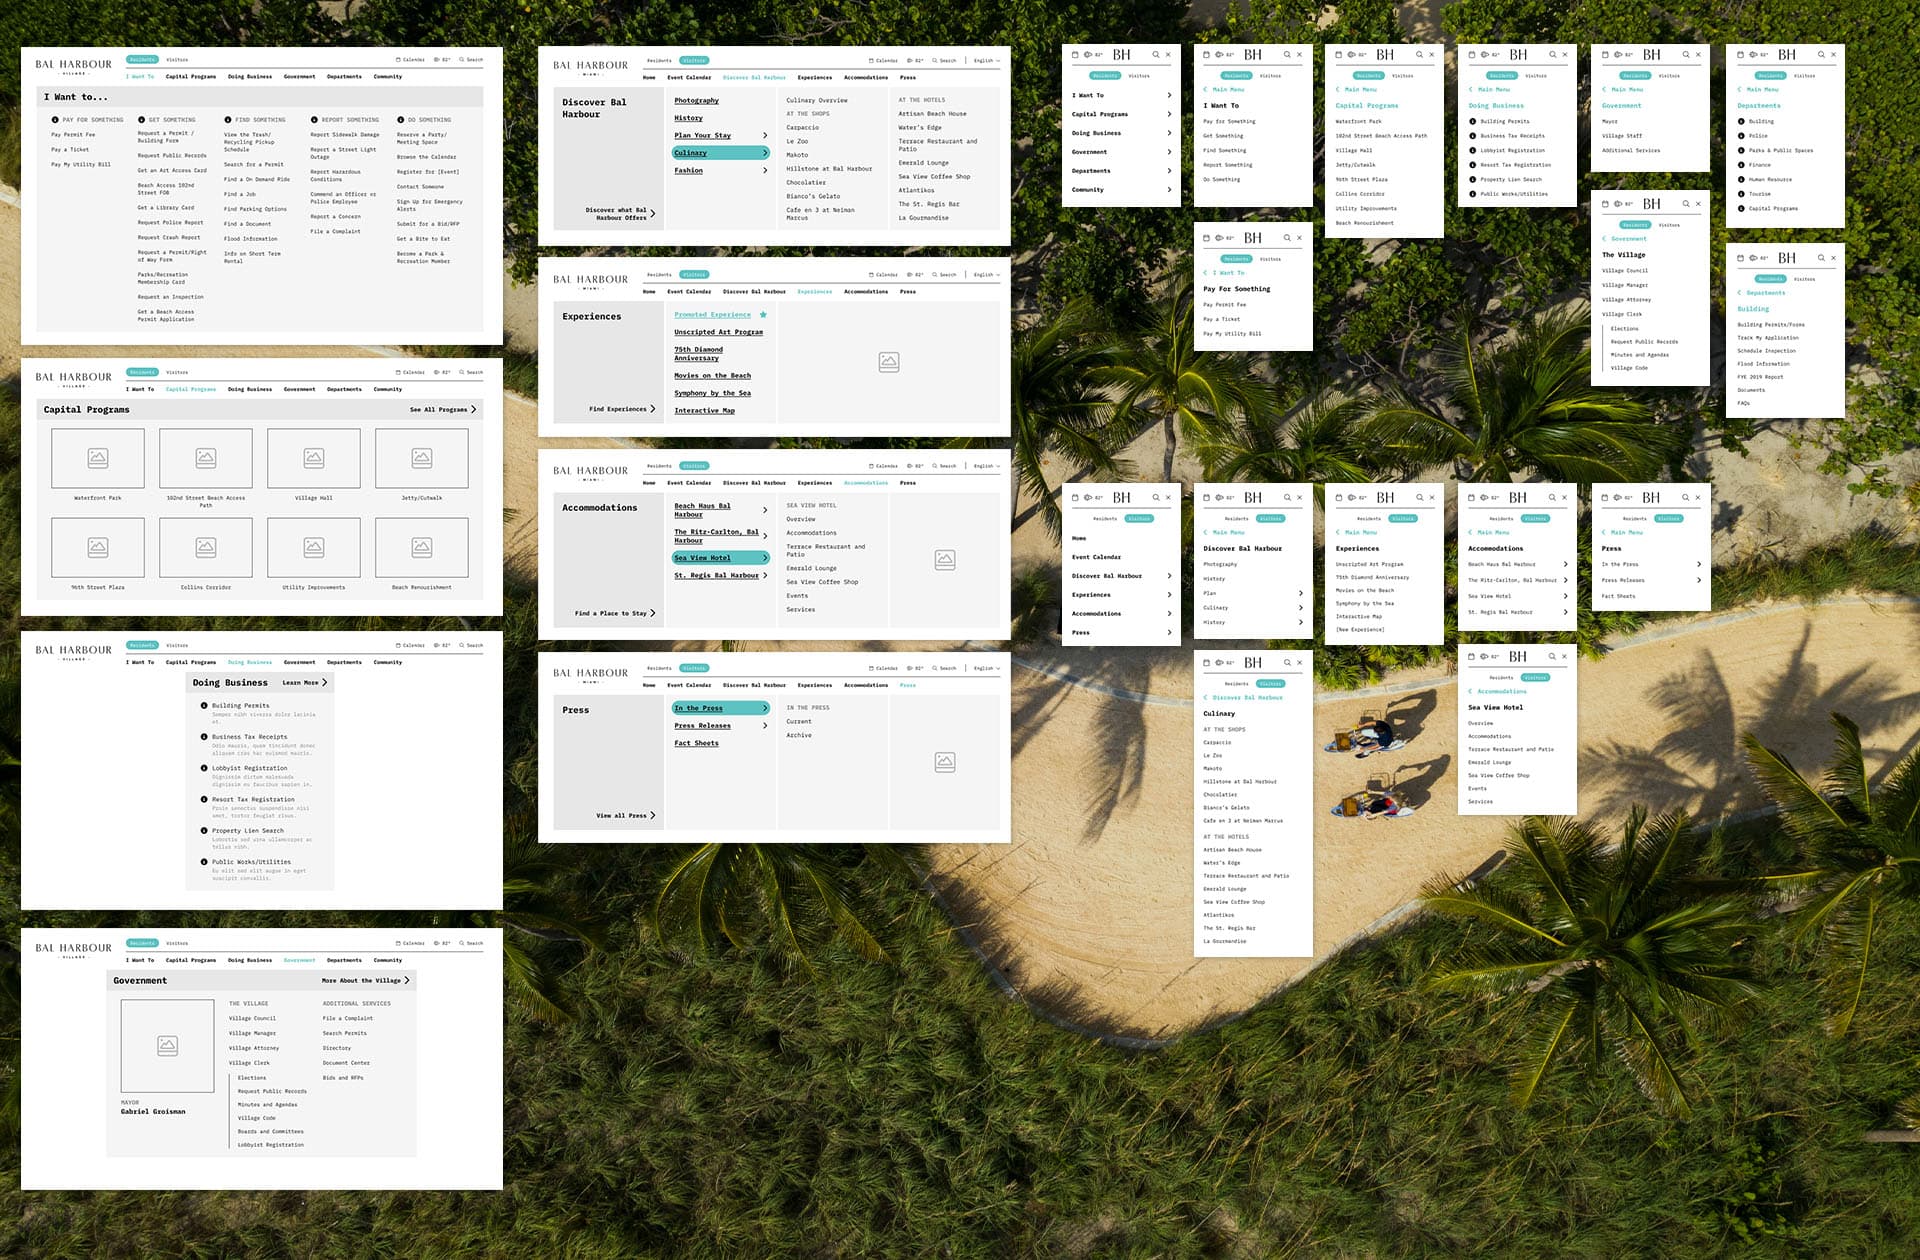This screenshot has width=1920, height=1260.
Task: Click star icon beside Promoted Experience
Action: coord(763,315)
